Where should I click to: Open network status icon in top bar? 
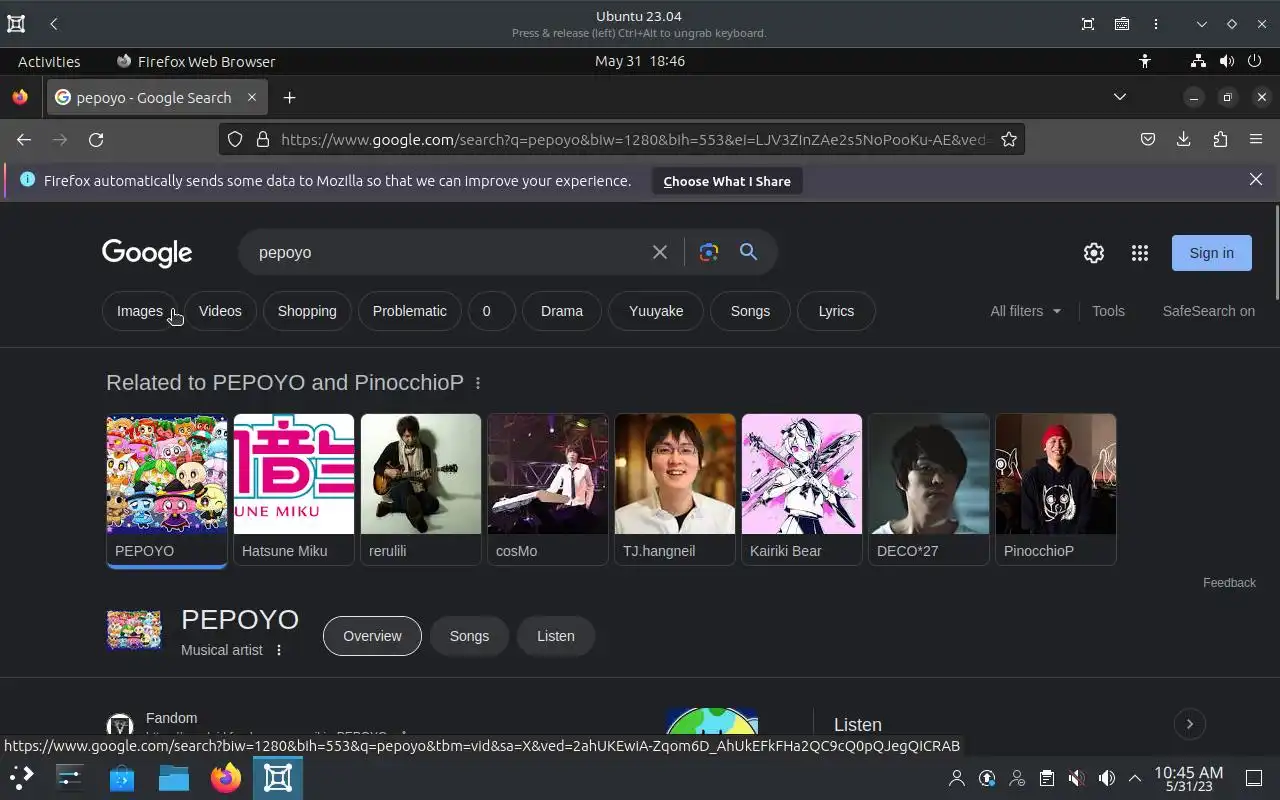coord(1198,61)
